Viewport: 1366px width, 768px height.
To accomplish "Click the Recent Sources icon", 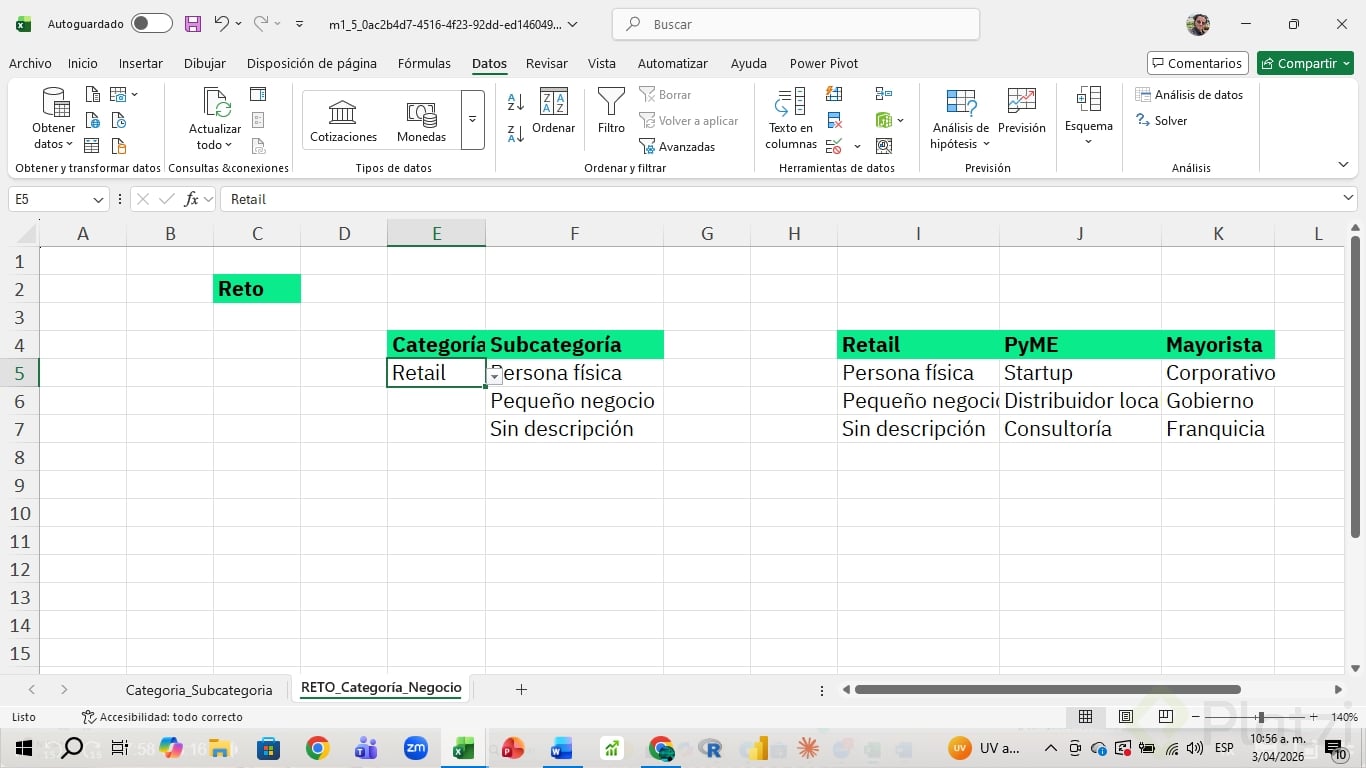I will point(118,121).
